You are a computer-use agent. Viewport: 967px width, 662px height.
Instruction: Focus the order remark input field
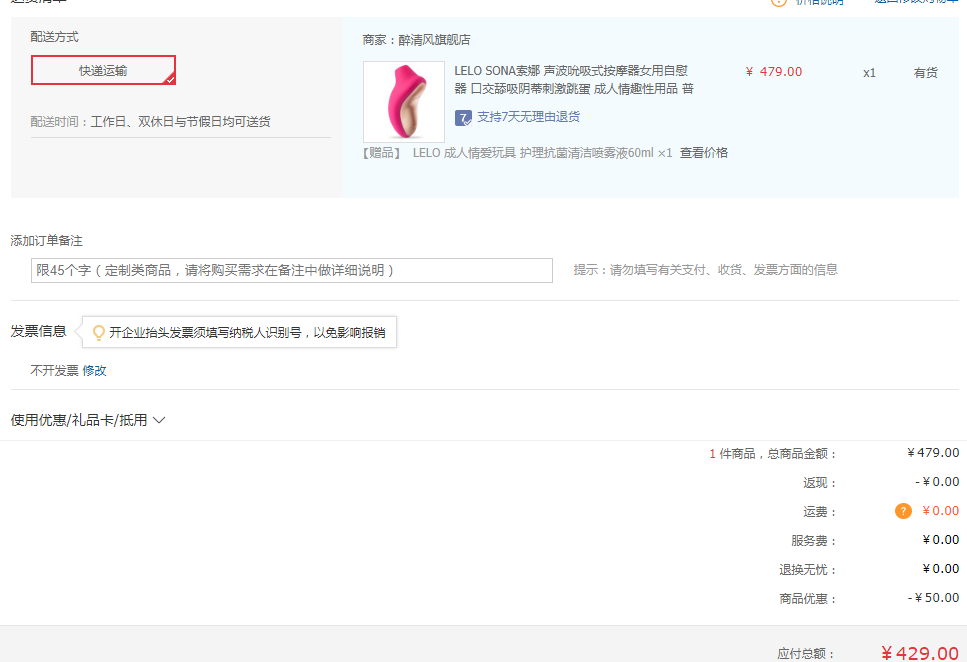point(292,270)
